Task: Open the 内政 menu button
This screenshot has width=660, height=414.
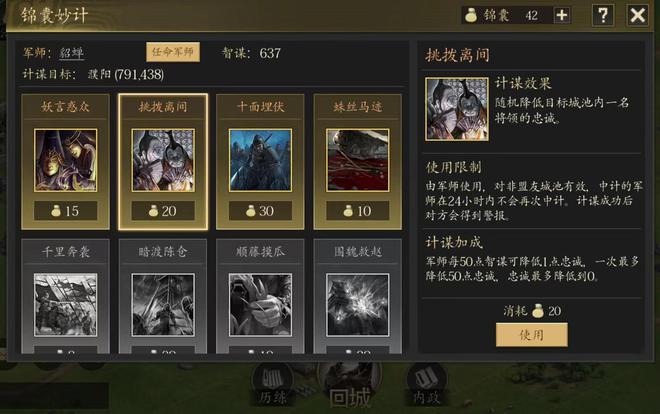Action: click(x=426, y=386)
